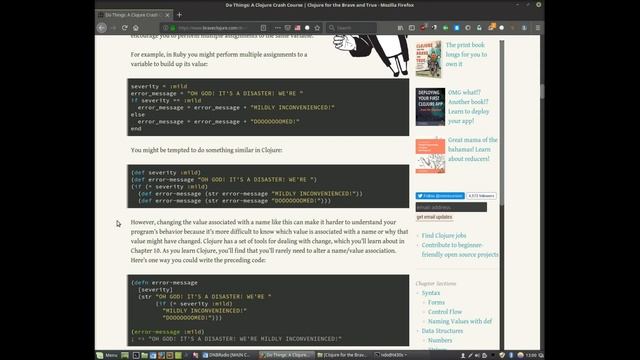Go back with the browser back arrow
Screen dimensions: 640x360
click(102, 28)
